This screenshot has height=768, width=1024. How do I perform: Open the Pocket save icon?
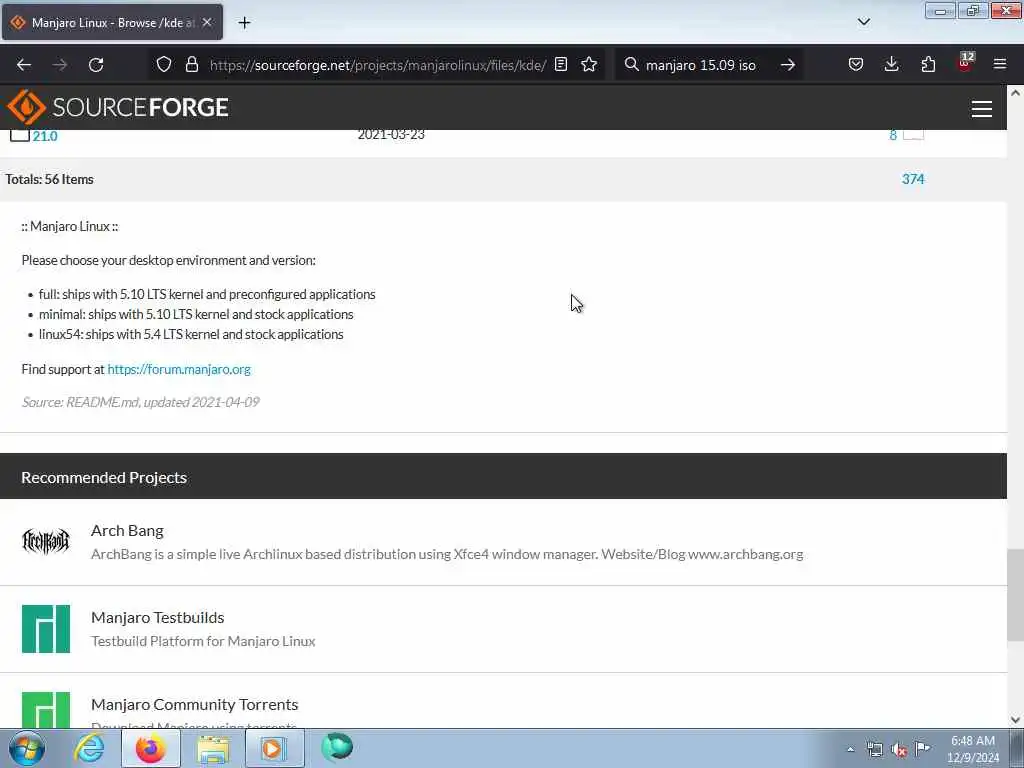pos(856,65)
